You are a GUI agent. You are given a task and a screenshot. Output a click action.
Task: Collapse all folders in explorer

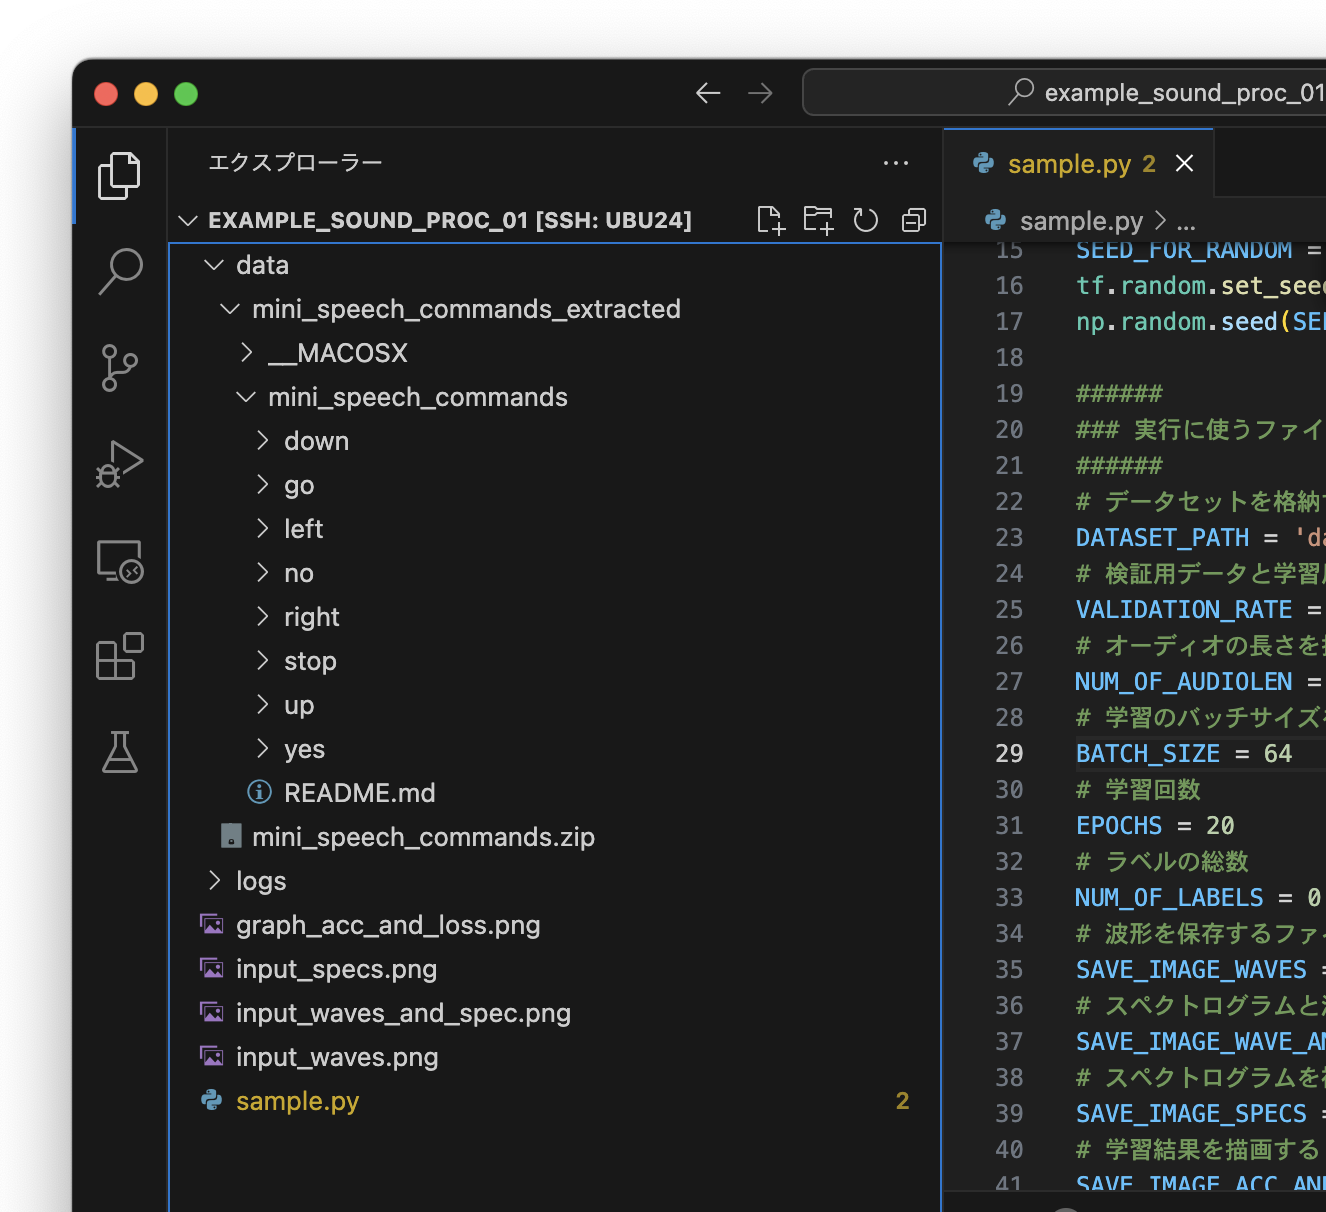click(x=913, y=219)
